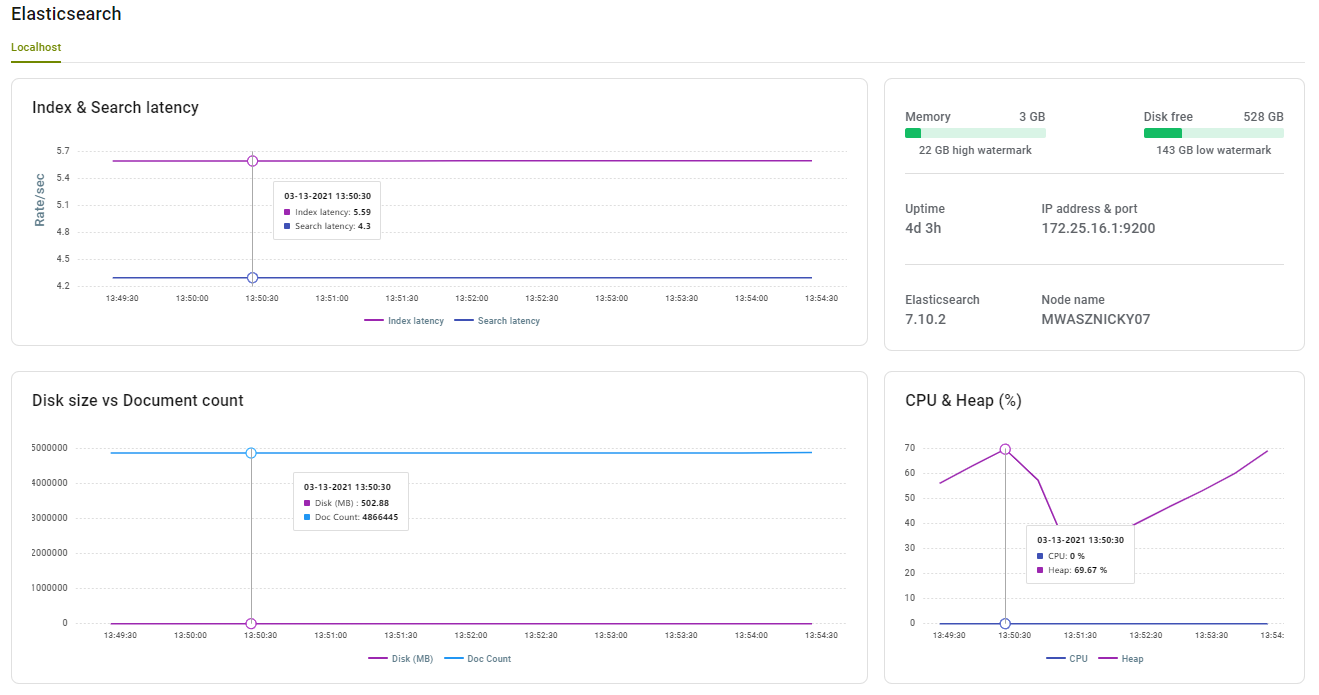Click the 'Search latency: 4.3' tooltip row
Screen dimensions: 1319x695
coord(327,227)
